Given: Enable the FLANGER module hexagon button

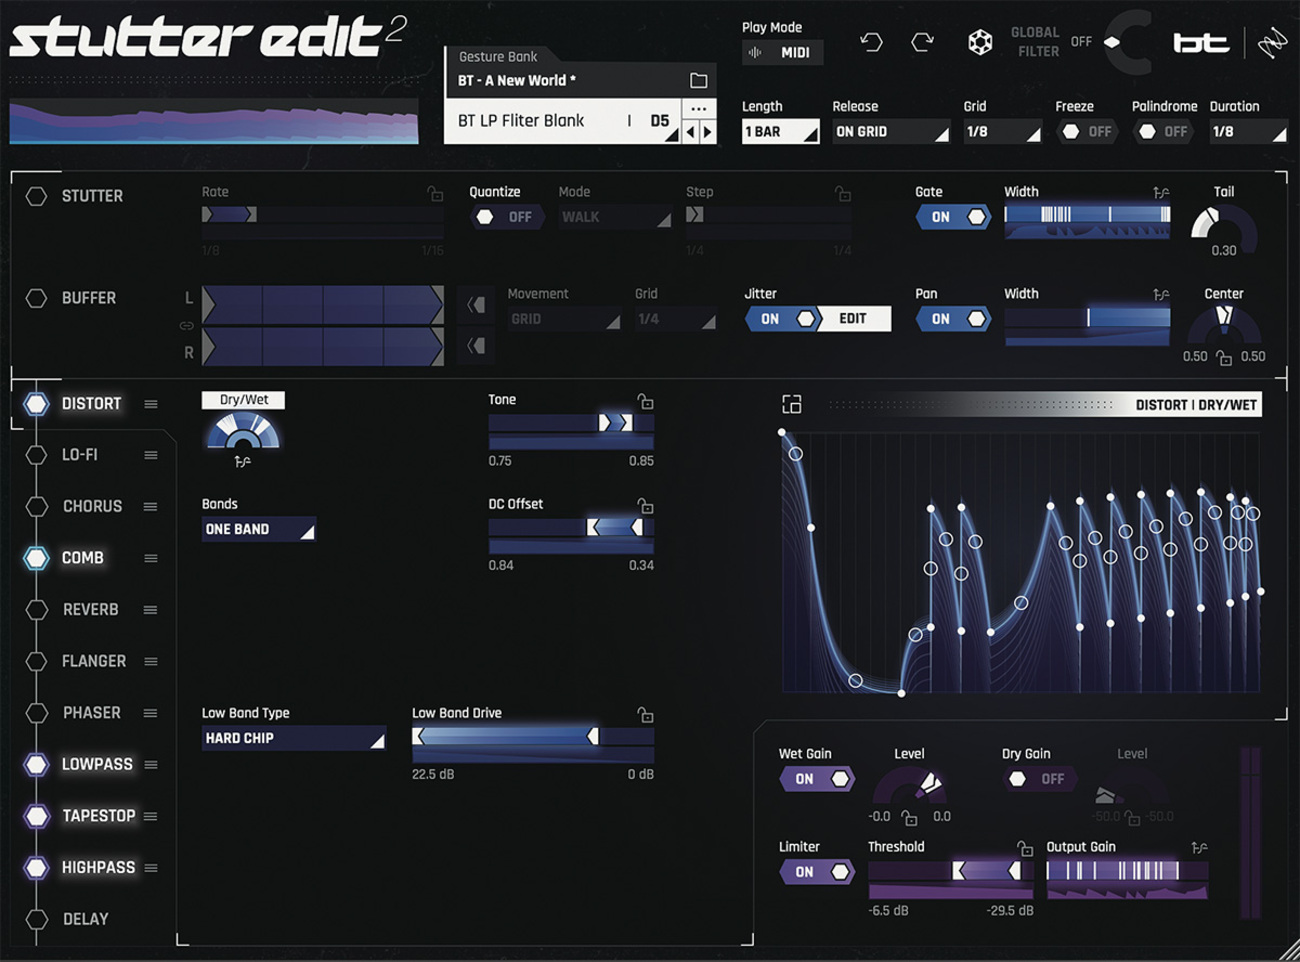Looking at the screenshot, I should click(36, 661).
